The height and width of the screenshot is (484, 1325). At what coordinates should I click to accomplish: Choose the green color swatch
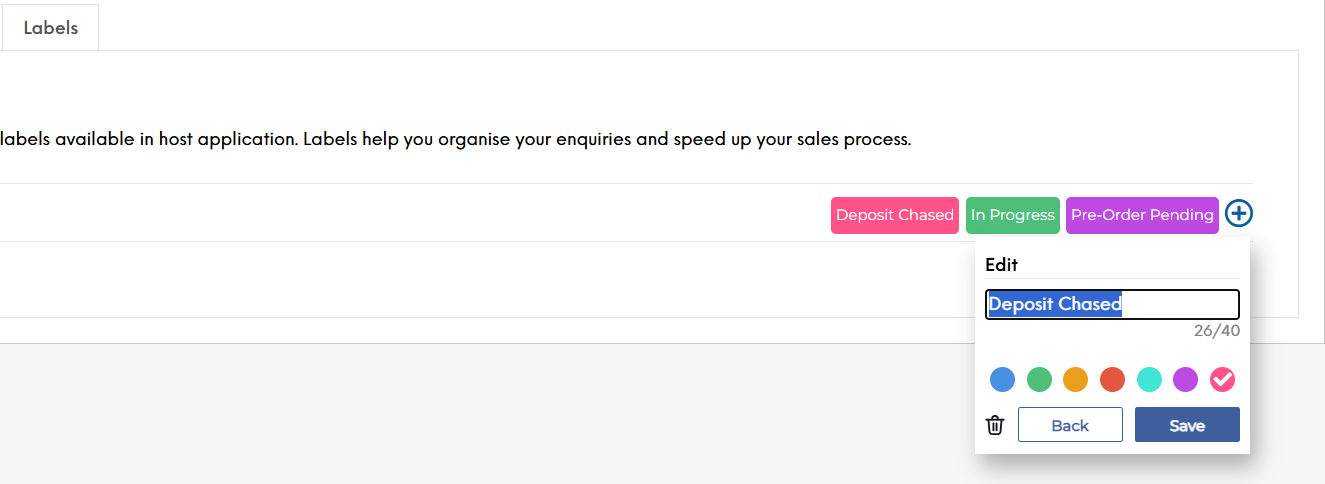[x=1039, y=380]
